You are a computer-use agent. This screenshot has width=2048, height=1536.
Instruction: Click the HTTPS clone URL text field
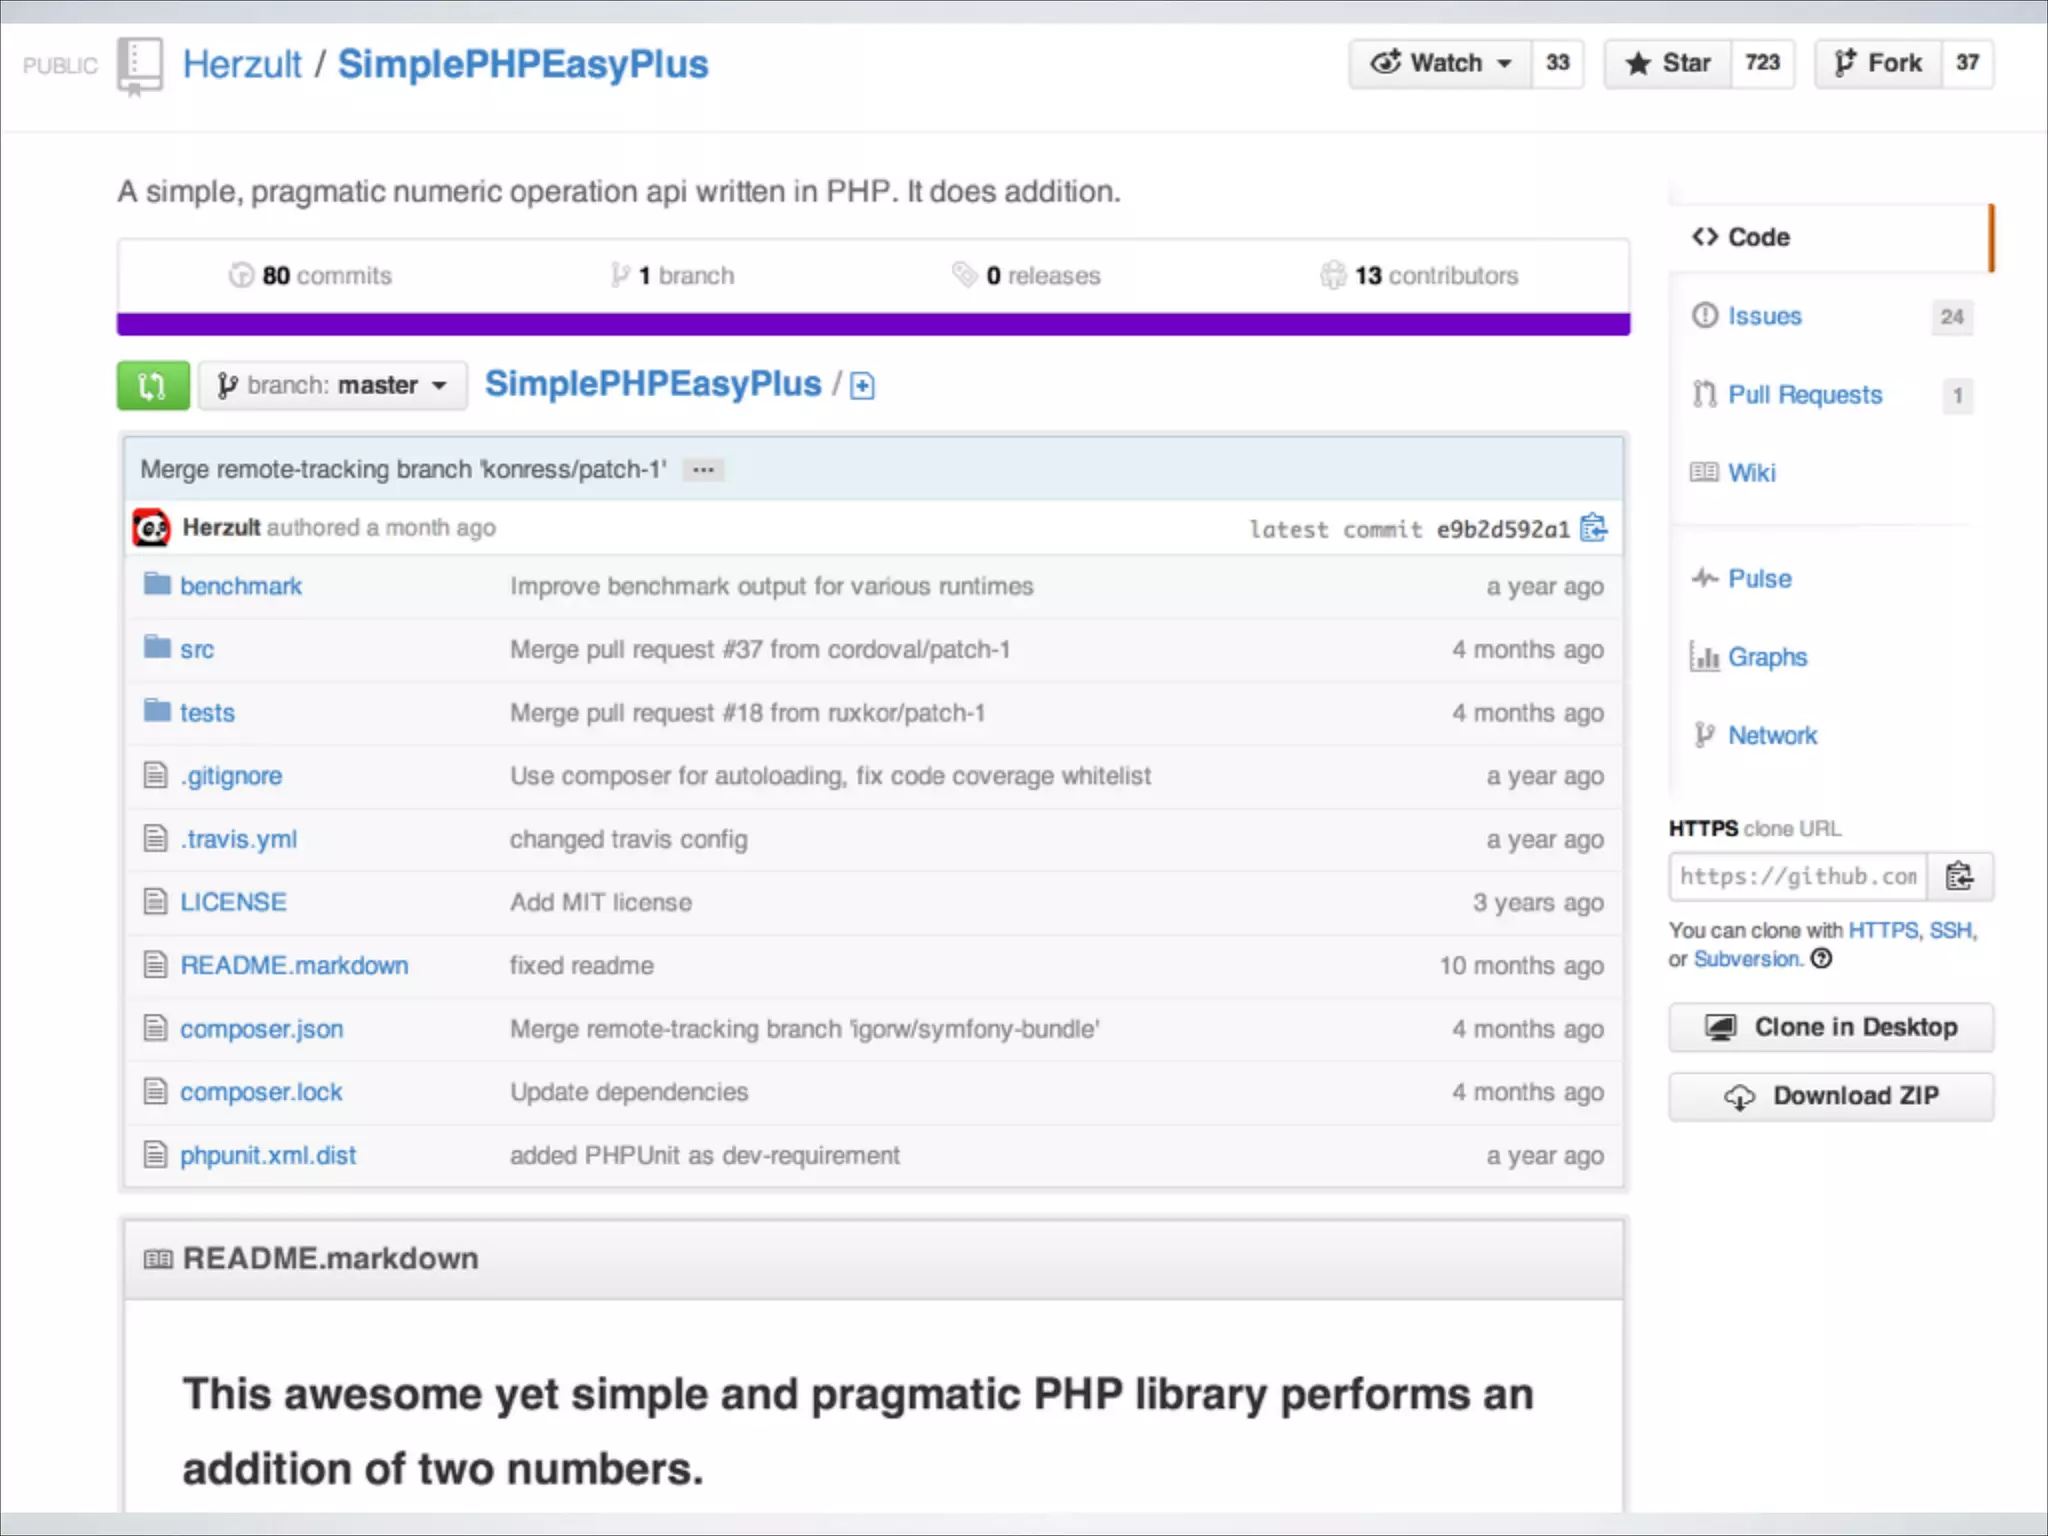click(x=1797, y=877)
